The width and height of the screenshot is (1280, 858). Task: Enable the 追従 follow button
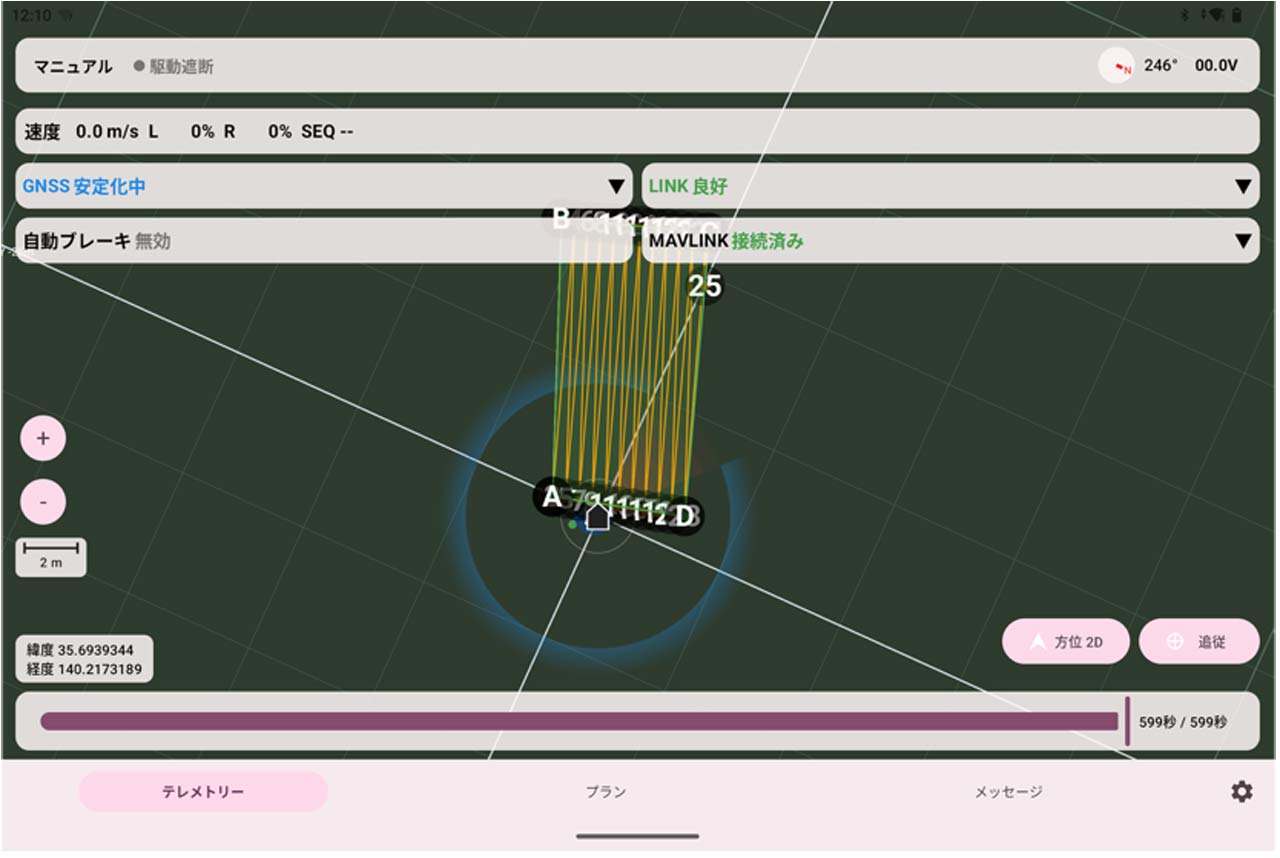click(x=1199, y=642)
